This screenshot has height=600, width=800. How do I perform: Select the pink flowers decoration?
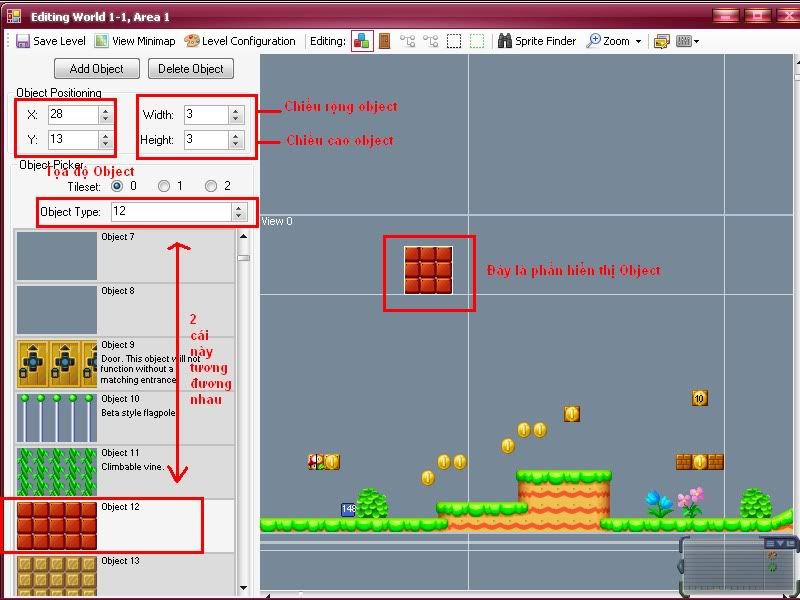[x=691, y=502]
